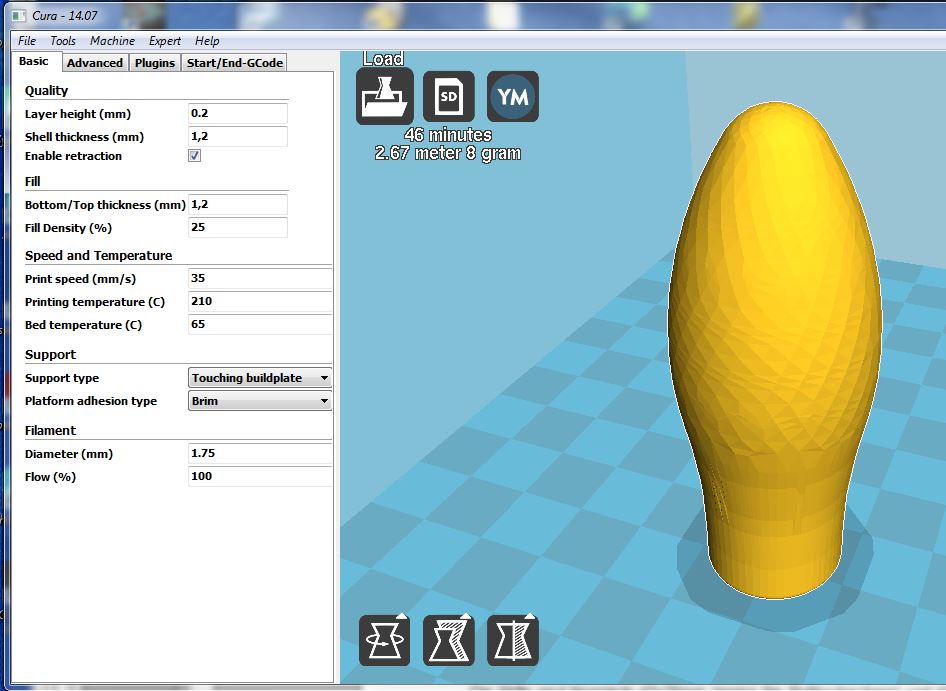The height and width of the screenshot is (691, 946).
Task: Click the YM YouMagine share icon
Action: pos(513,97)
